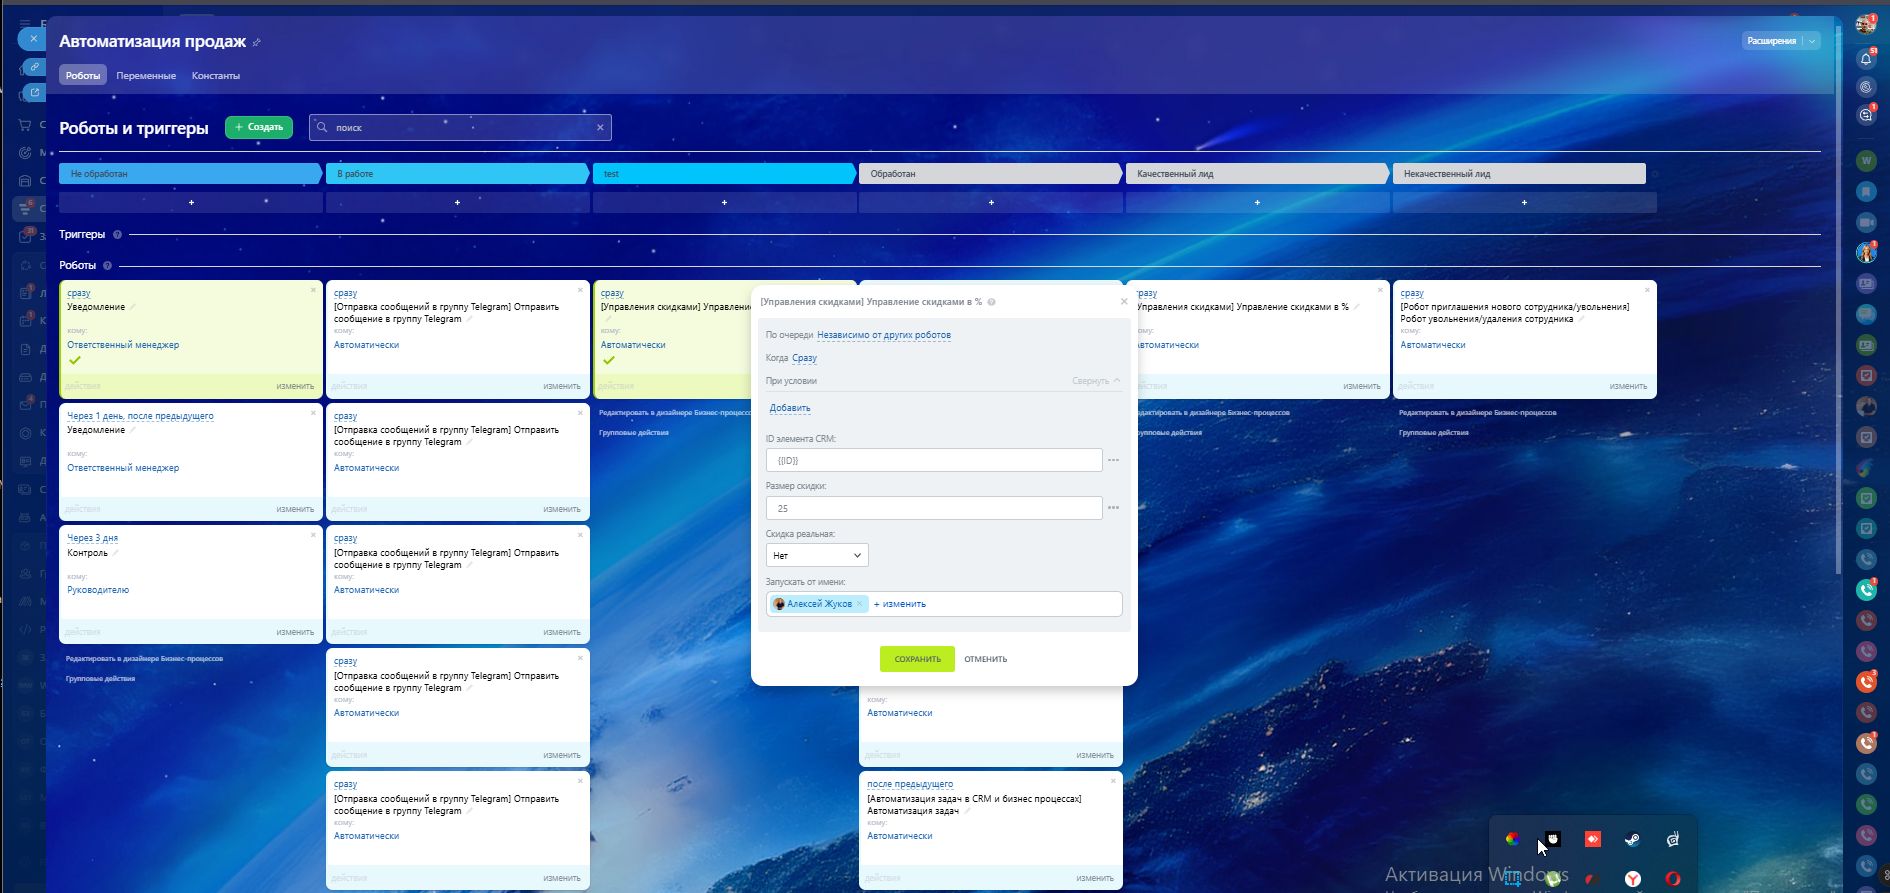
Task: Open delay link Через 1 день, после предыдущего
Action: coord(140,416)
